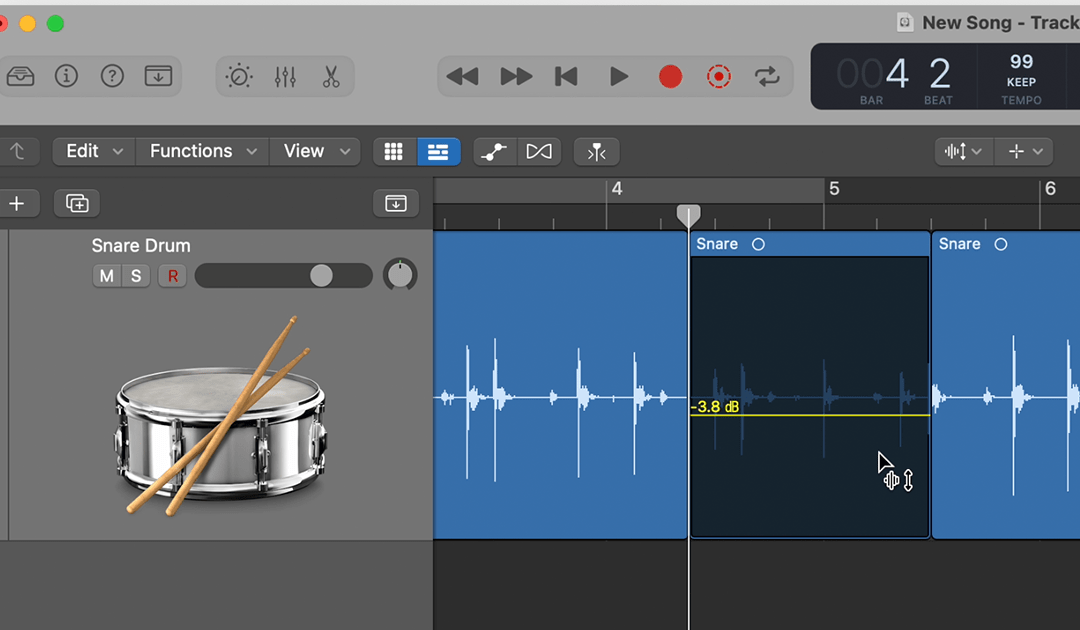This screenshot has width=1080, height=630.
Task: Mute the Snare Drum track
Action: click(x=106, y=276)
